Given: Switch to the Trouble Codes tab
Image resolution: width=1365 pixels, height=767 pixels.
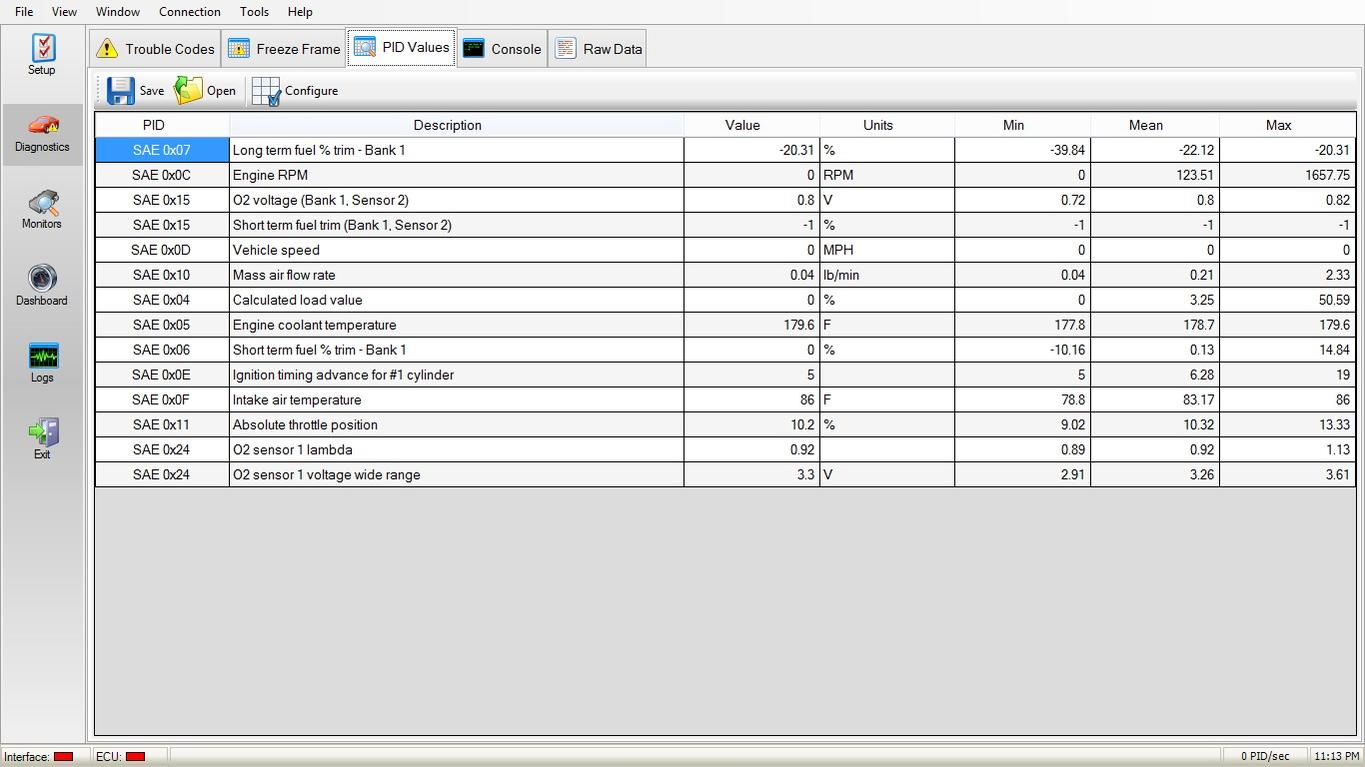Looking at the screenshot, I should [x=155, y=49].
